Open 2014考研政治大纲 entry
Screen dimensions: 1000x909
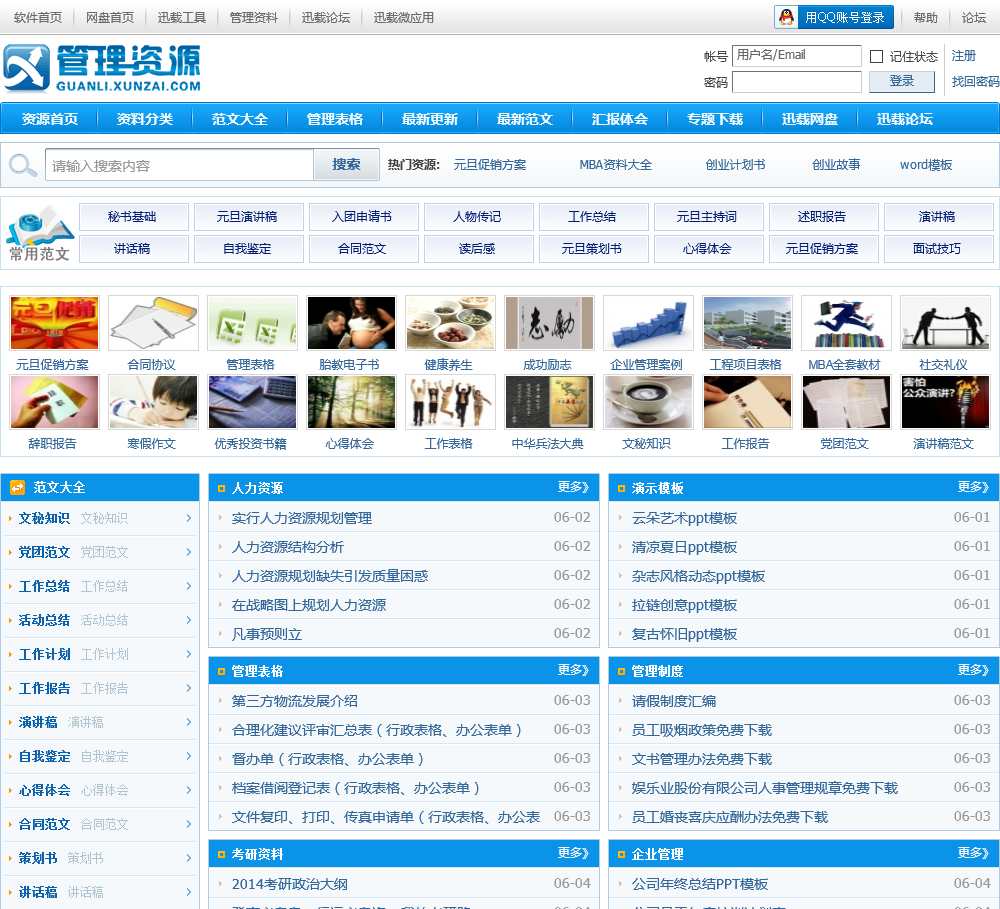(290, 884)
